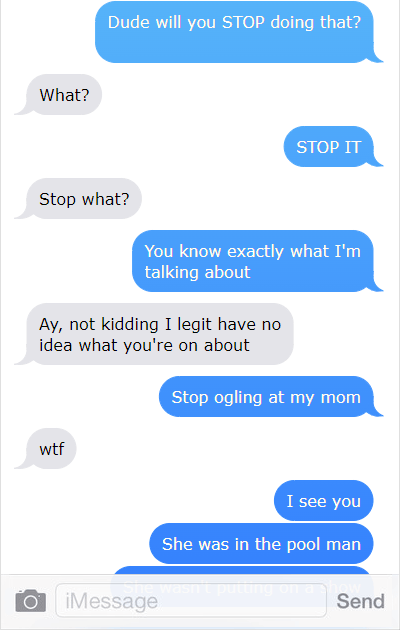Screen dimensions: 400x630
Task: Tap the "She was in the pool man" bubble
Action: coord(261,544)
